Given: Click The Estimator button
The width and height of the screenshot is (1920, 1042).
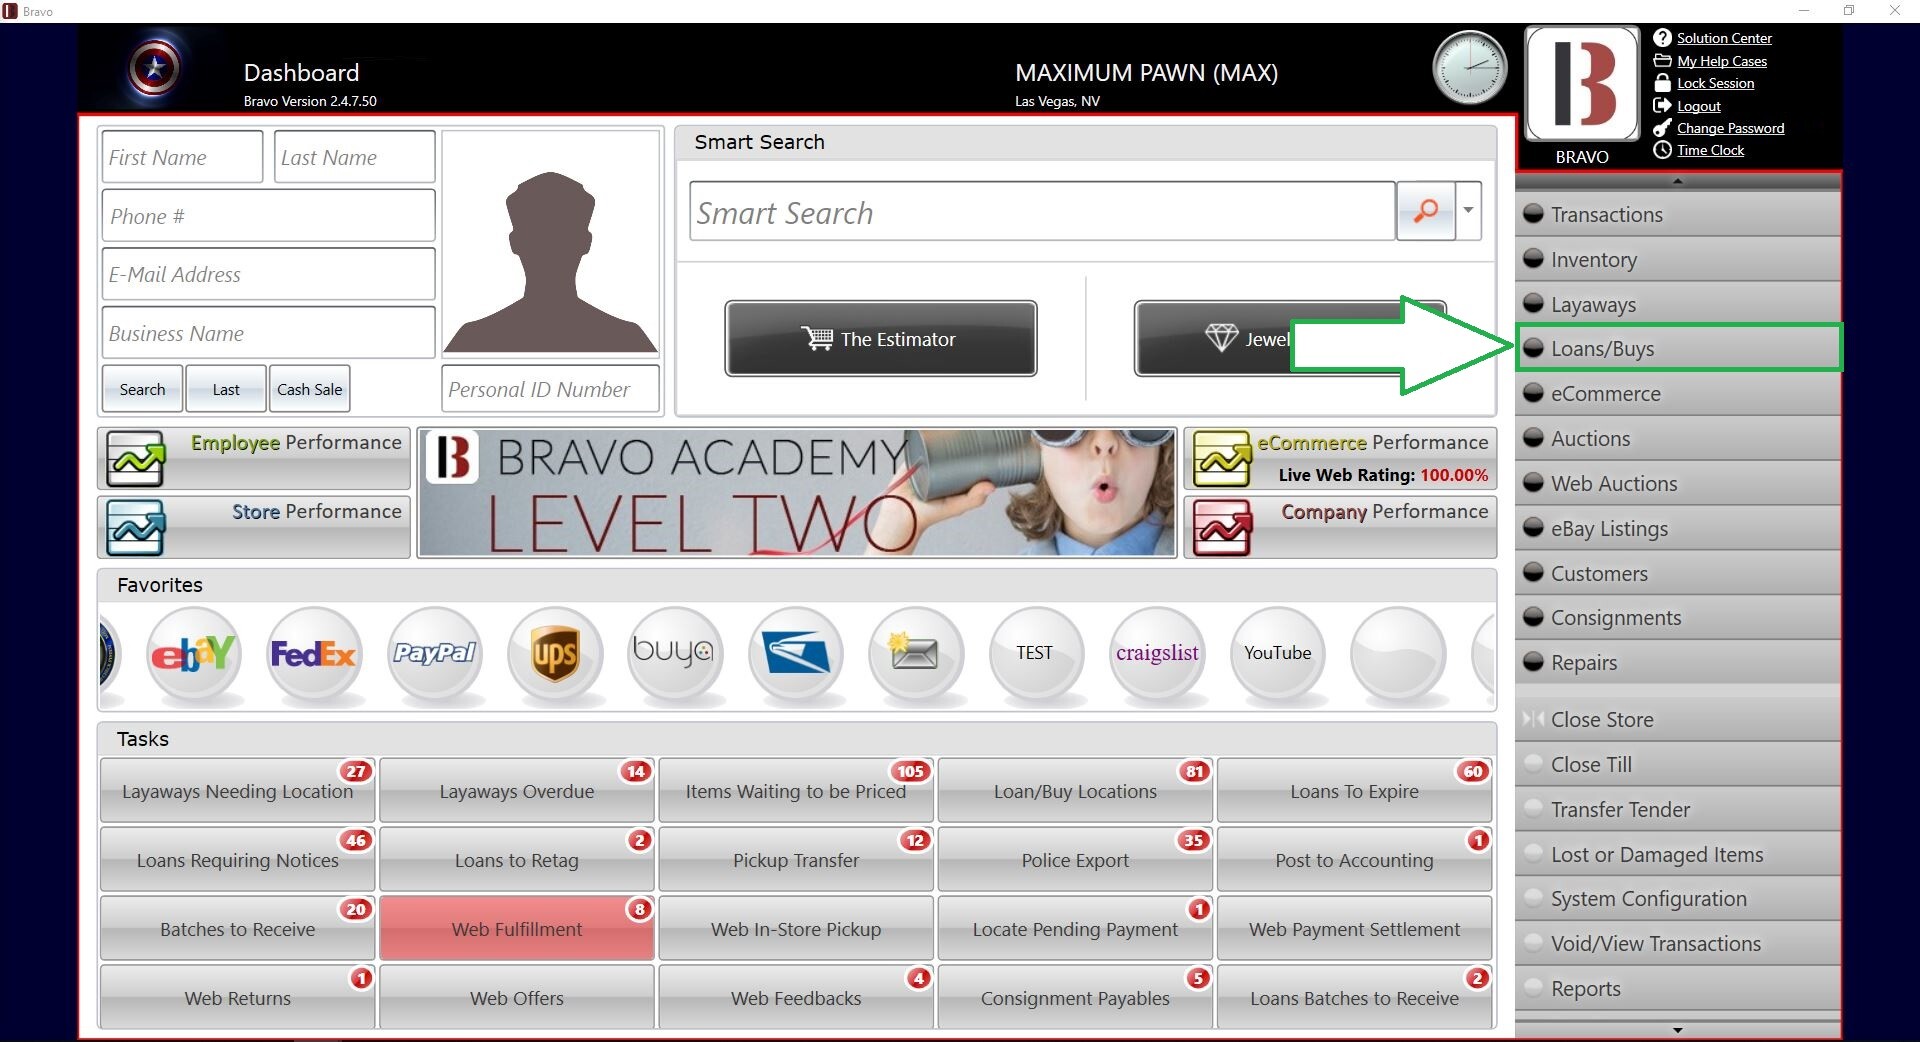Looking at the screenshot, I should pyautogui.click(x=880, y=339).
